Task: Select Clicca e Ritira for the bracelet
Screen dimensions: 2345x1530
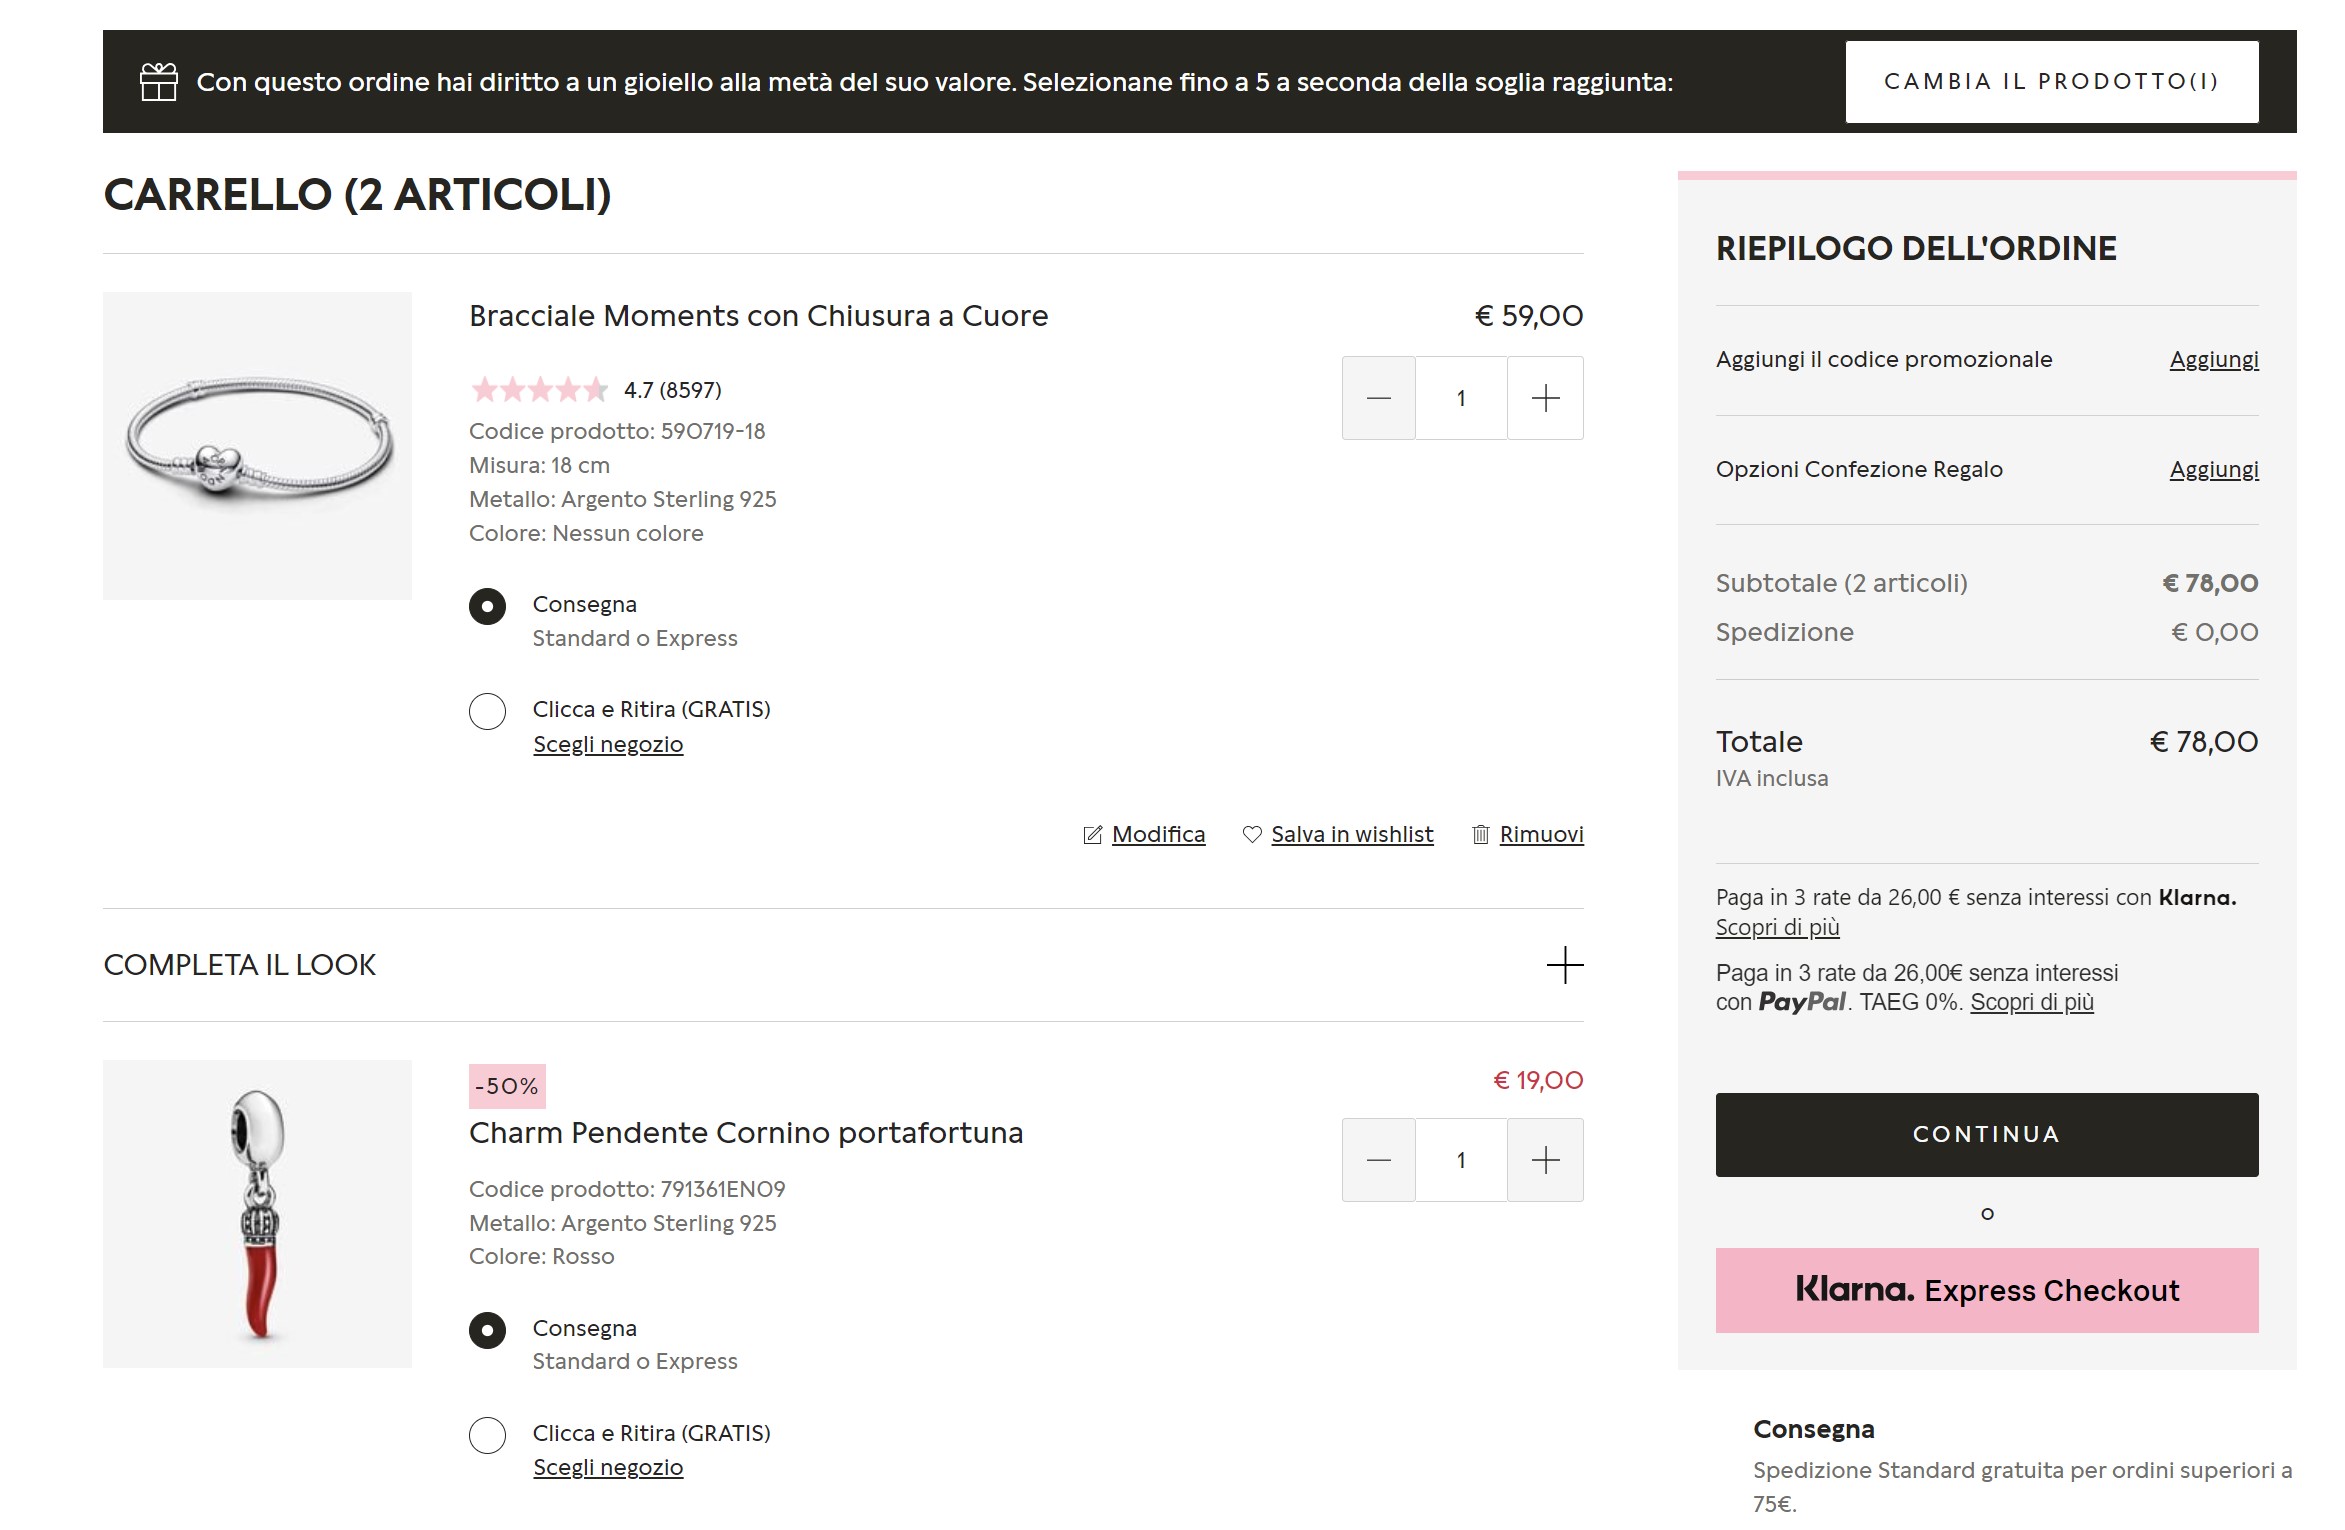Action: [x=487, y=711]
